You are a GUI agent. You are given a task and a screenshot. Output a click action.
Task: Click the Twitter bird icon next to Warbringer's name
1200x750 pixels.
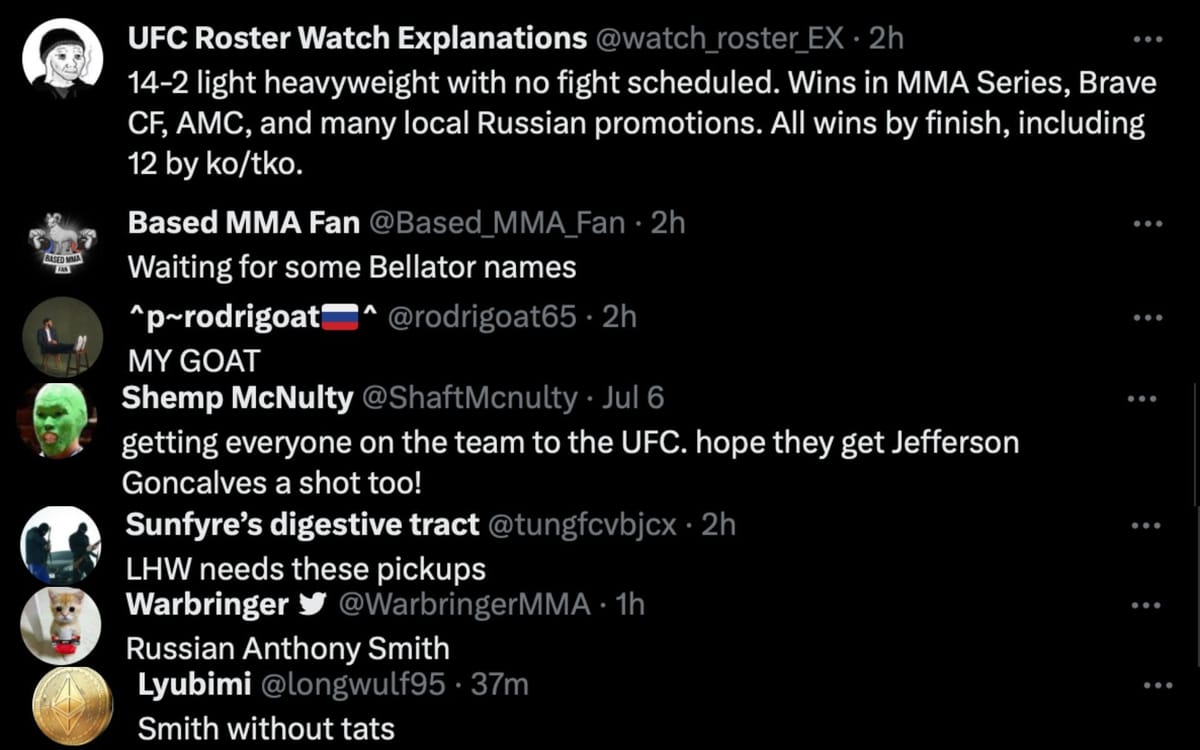[x=313, y=603]
